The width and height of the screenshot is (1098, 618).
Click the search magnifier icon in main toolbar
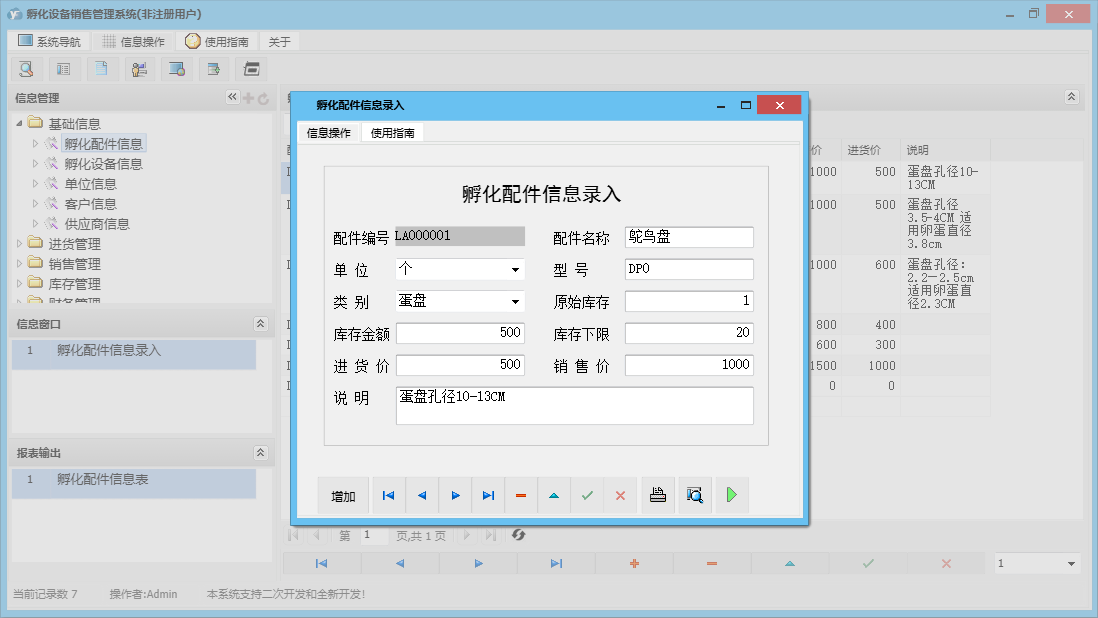click(x=26, y=69)
